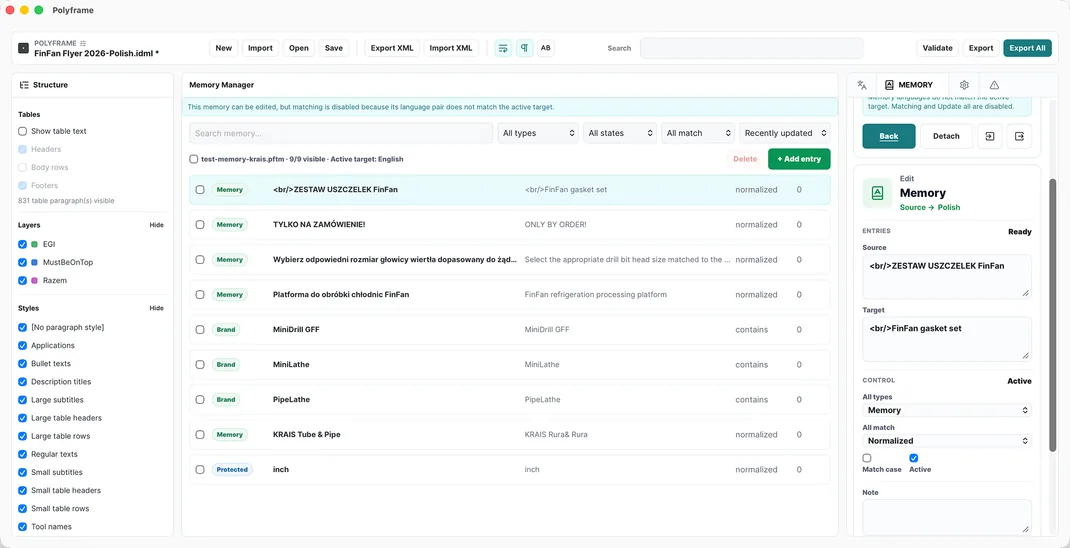Click the Open button
1070x548 pixels.
pos(299,48)
